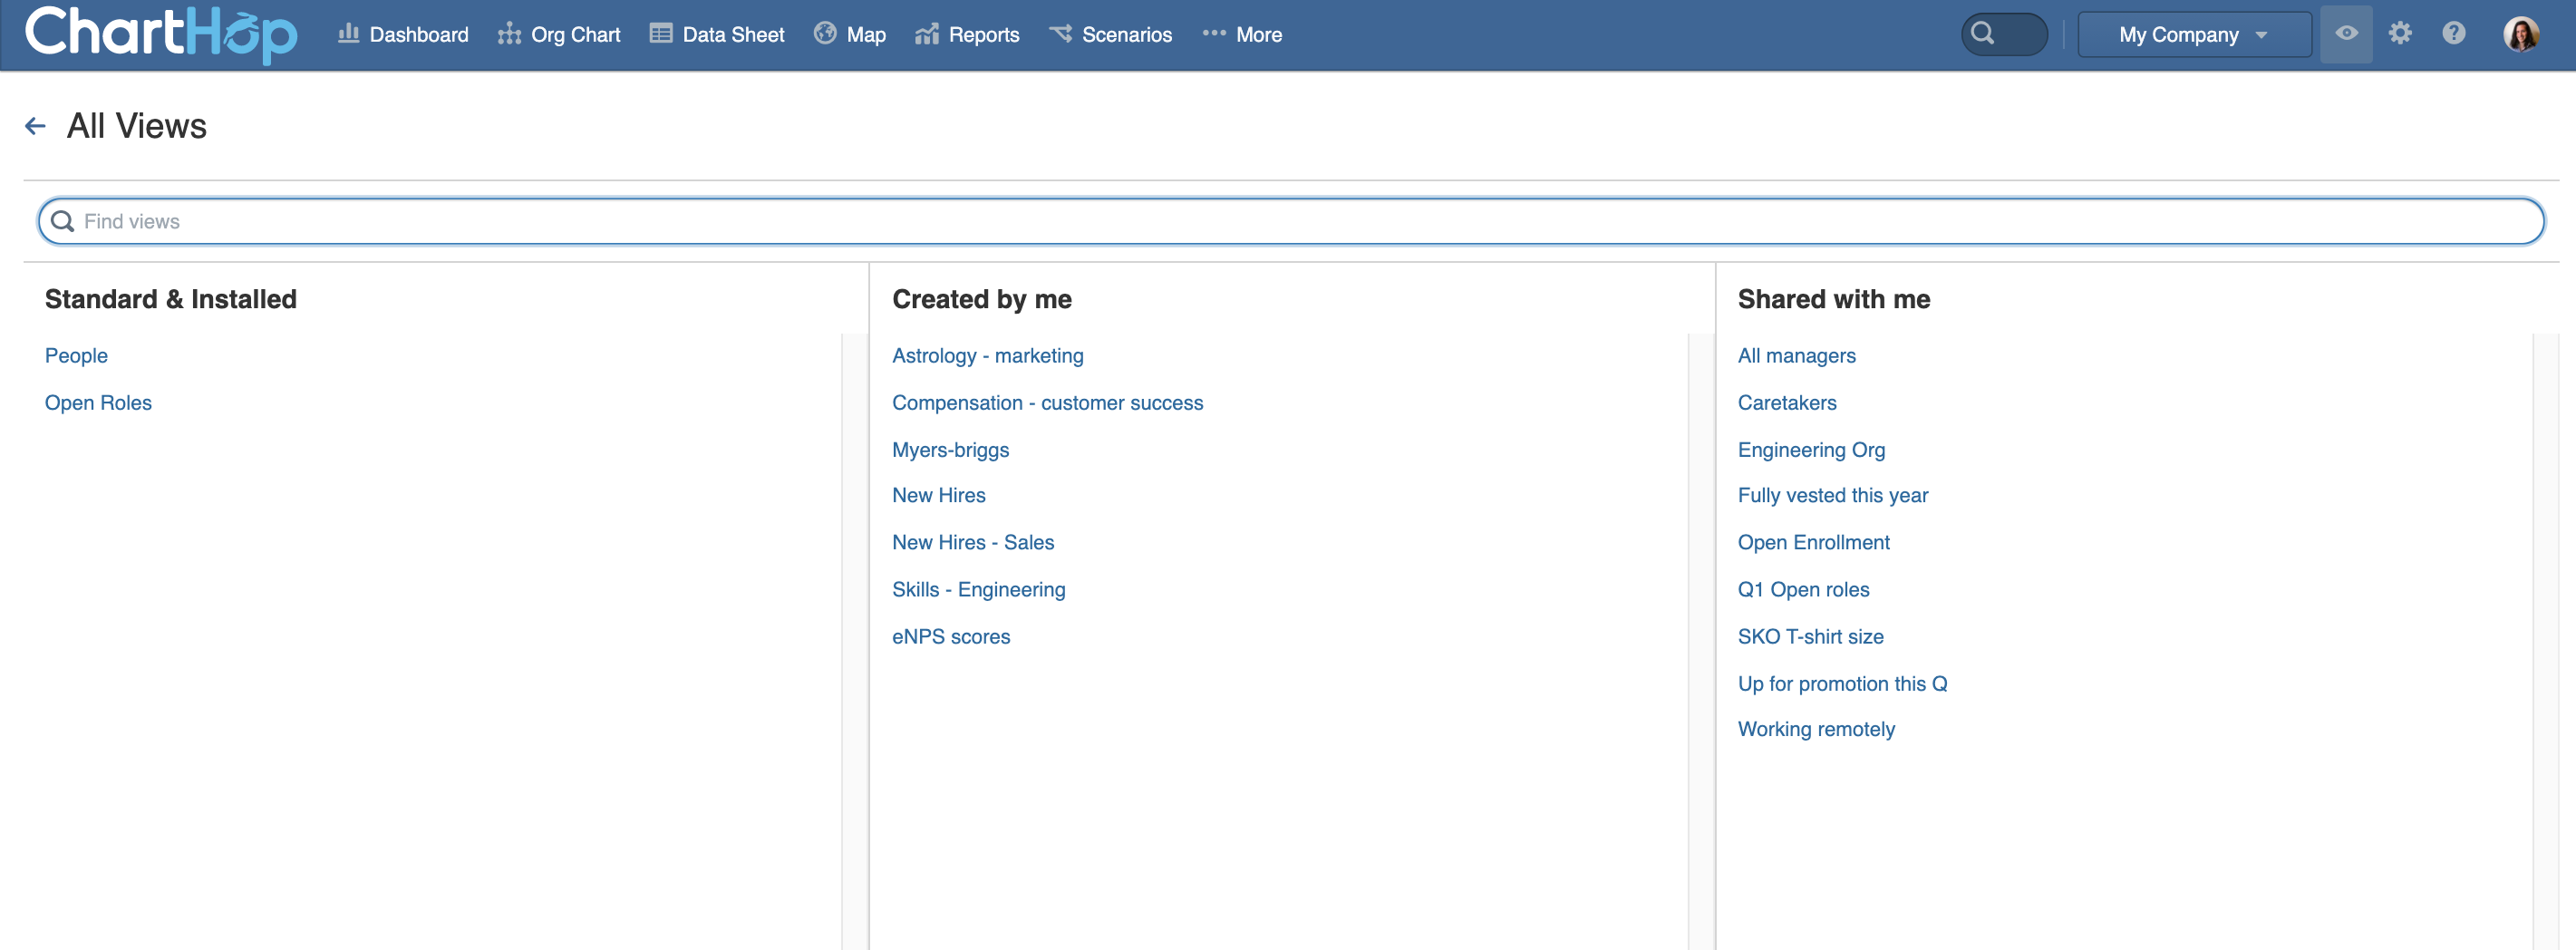Toggle the eye visibility icon in header
This screenshot has height=950, width=2576.
pos(2345,34)
